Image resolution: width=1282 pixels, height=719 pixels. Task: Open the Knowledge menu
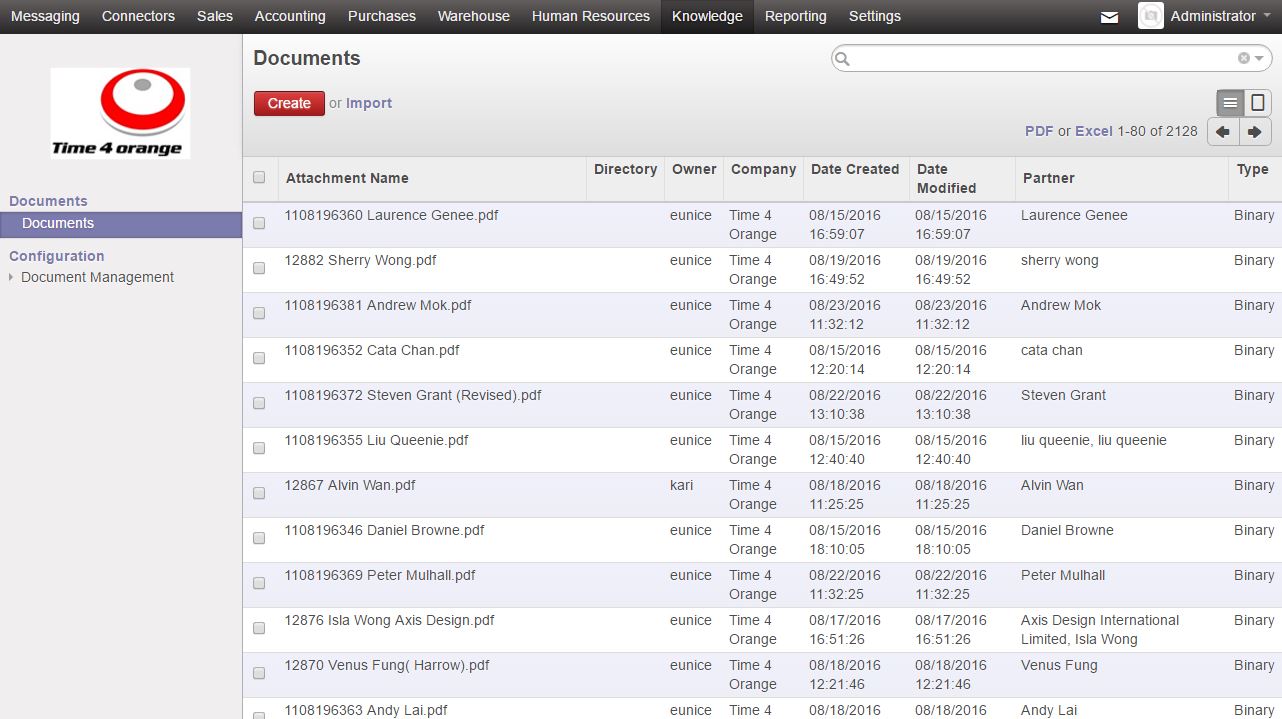click(x=707, y=16)
